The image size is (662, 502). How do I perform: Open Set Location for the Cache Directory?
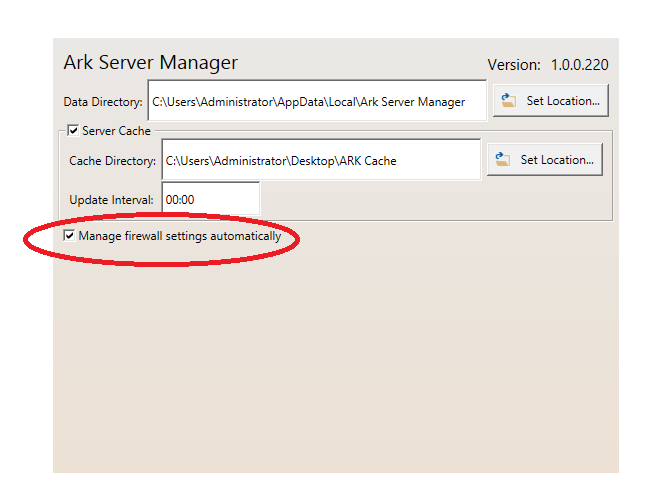[x=545, y=160]
